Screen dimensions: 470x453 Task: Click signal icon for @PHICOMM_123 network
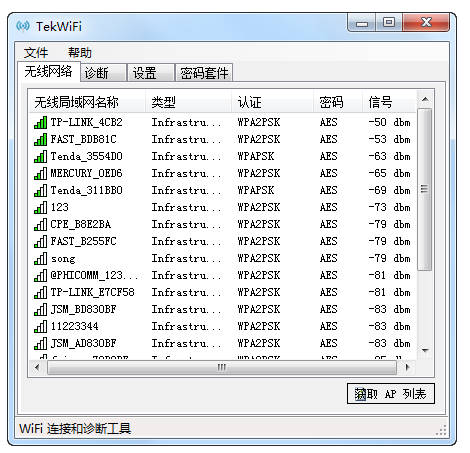pyautogui.click(x=40, y=275)
